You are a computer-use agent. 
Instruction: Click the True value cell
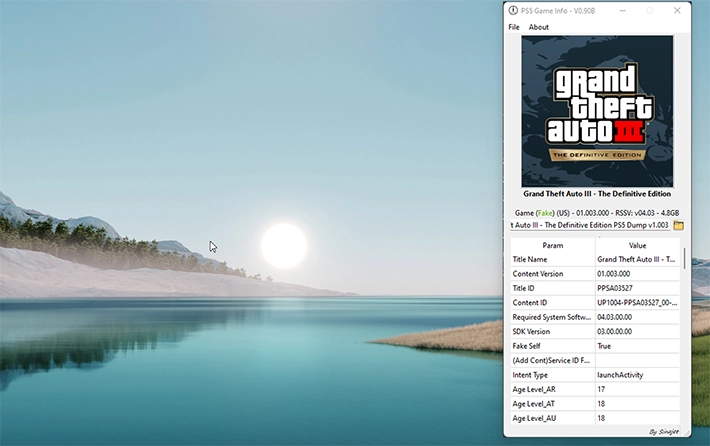coord(637,346)
